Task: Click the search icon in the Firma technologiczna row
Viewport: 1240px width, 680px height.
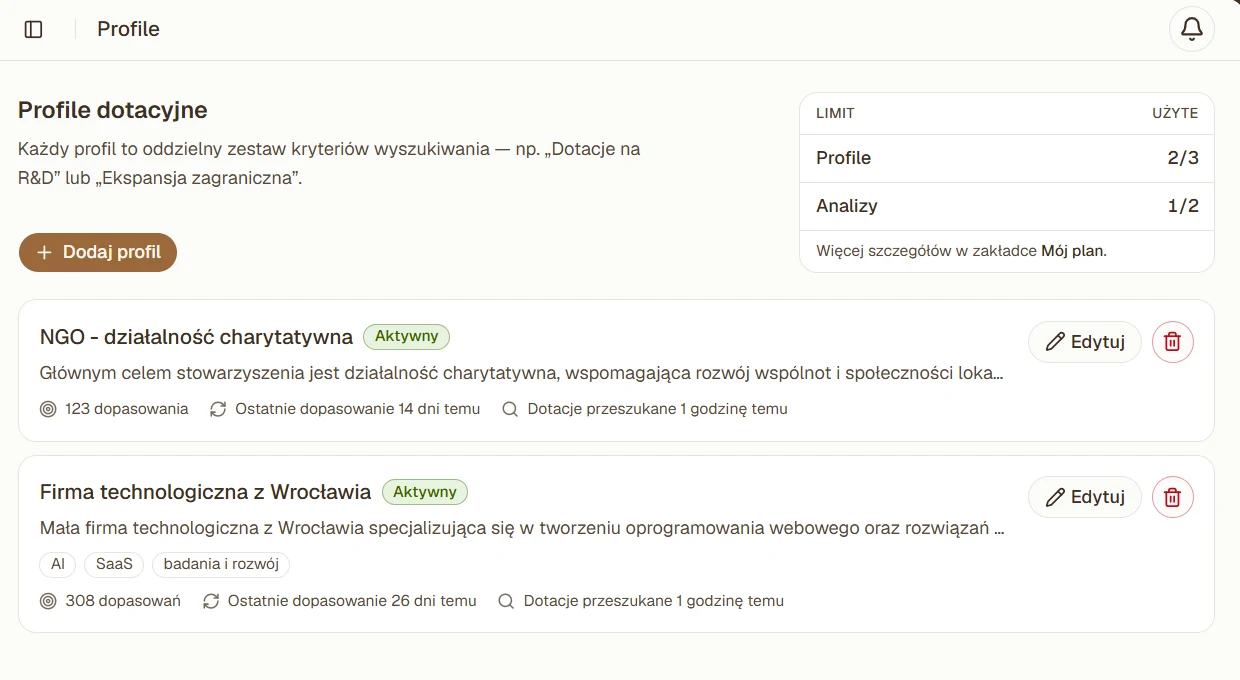Action: pyautogui.click(x=506, y=601)
